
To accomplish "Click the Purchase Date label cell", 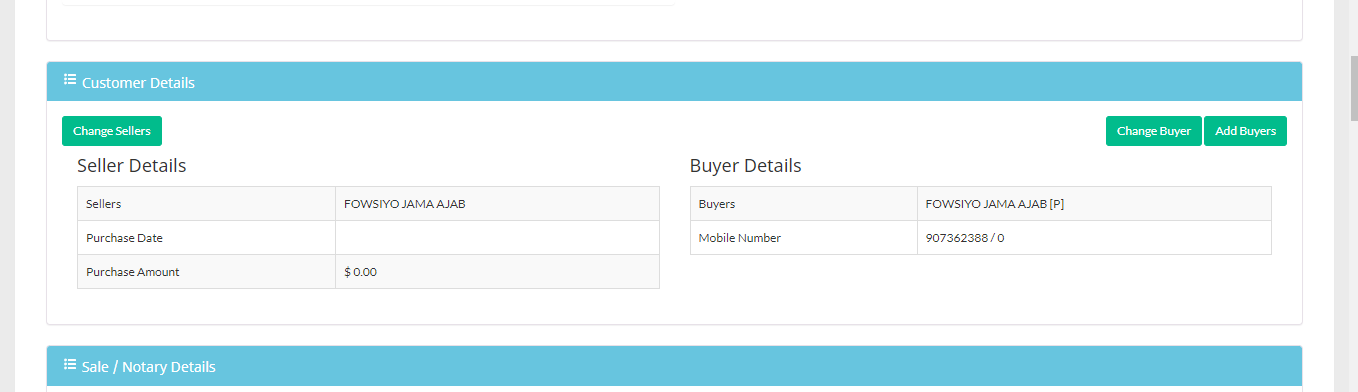I will pyautogui.click(x=206, y=238).
